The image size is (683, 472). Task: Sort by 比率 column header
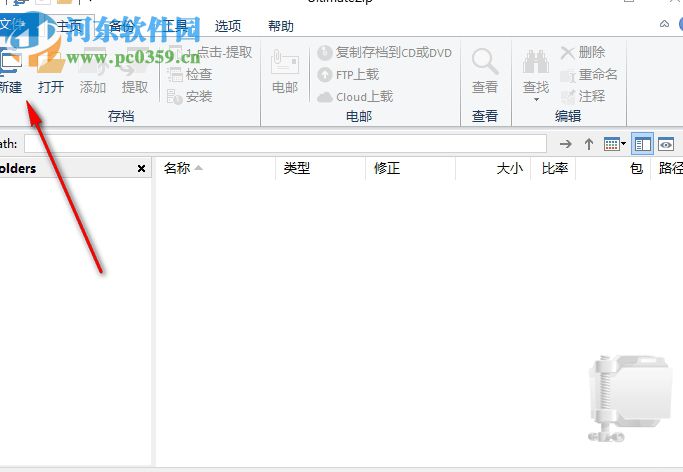click(x=555, y=168)
